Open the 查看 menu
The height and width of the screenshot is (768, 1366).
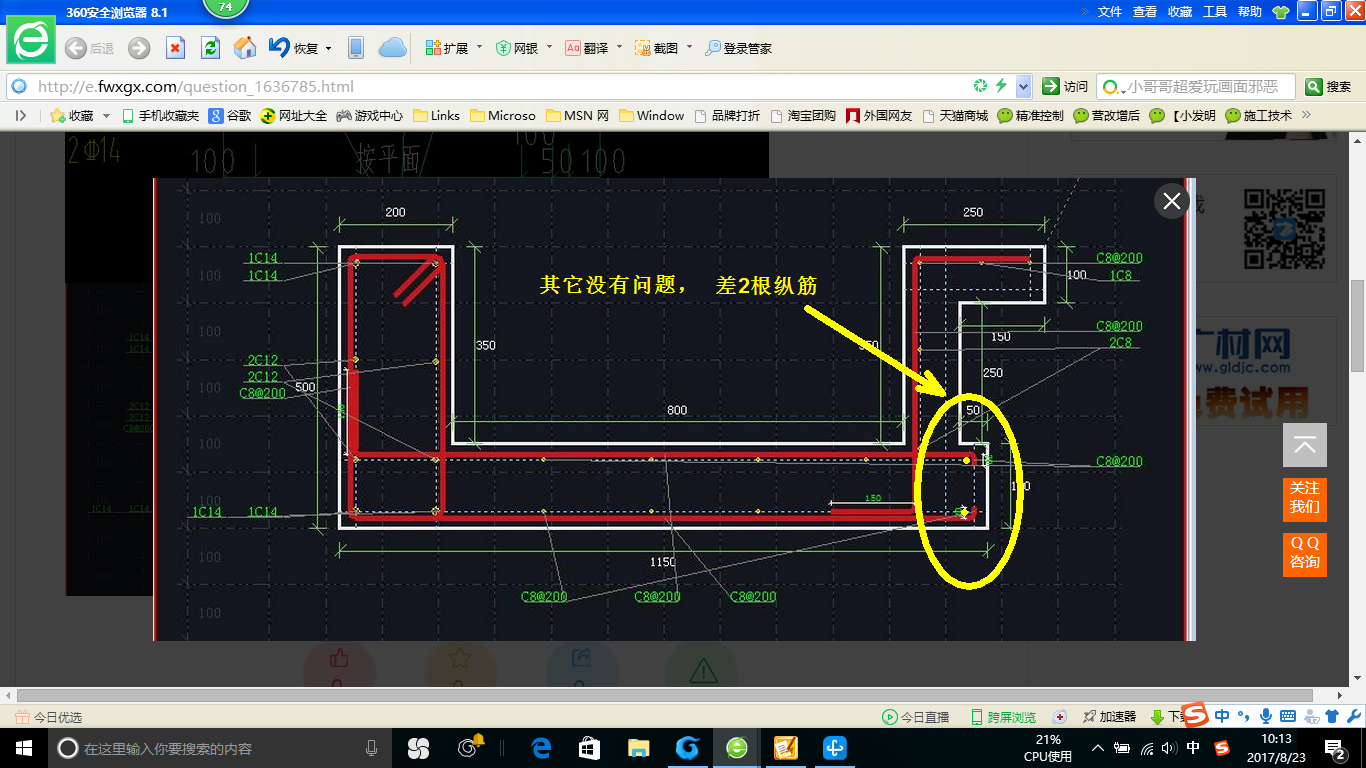(1145, 12)
